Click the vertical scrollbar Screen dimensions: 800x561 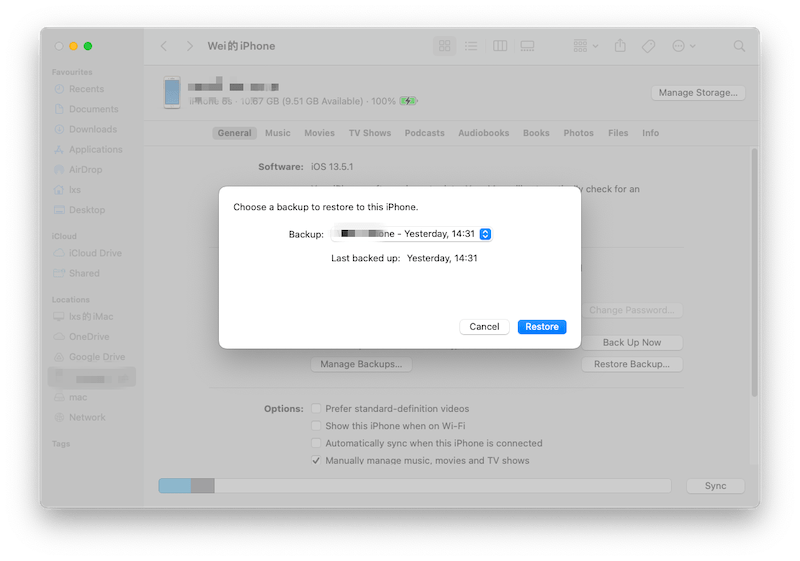754,273
